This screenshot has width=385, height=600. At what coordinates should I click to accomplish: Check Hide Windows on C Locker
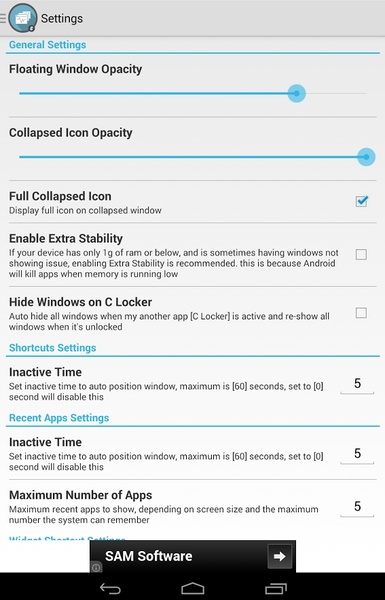[x=361, y=313]
